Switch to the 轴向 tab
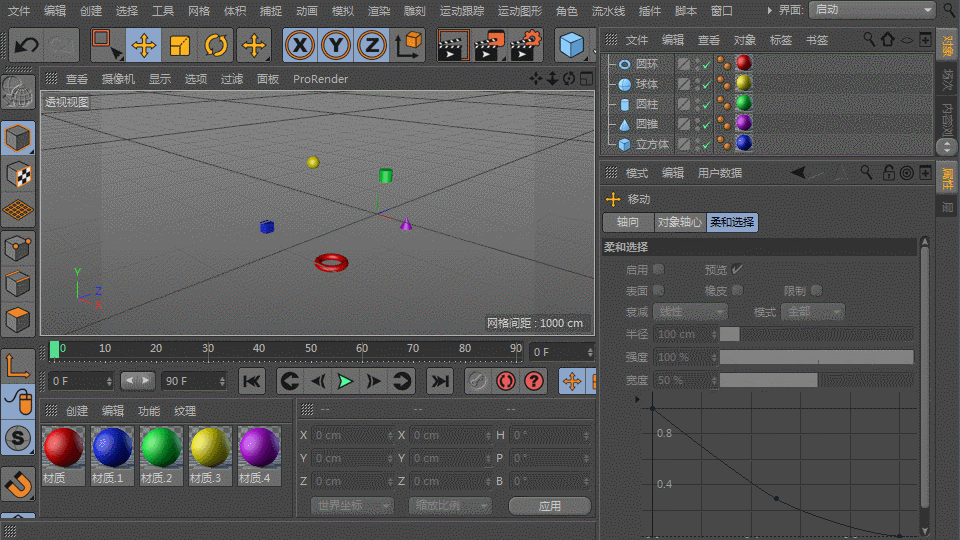Image resolution: width=960 pixels, height=540 pixels. (x=628, y=222)
